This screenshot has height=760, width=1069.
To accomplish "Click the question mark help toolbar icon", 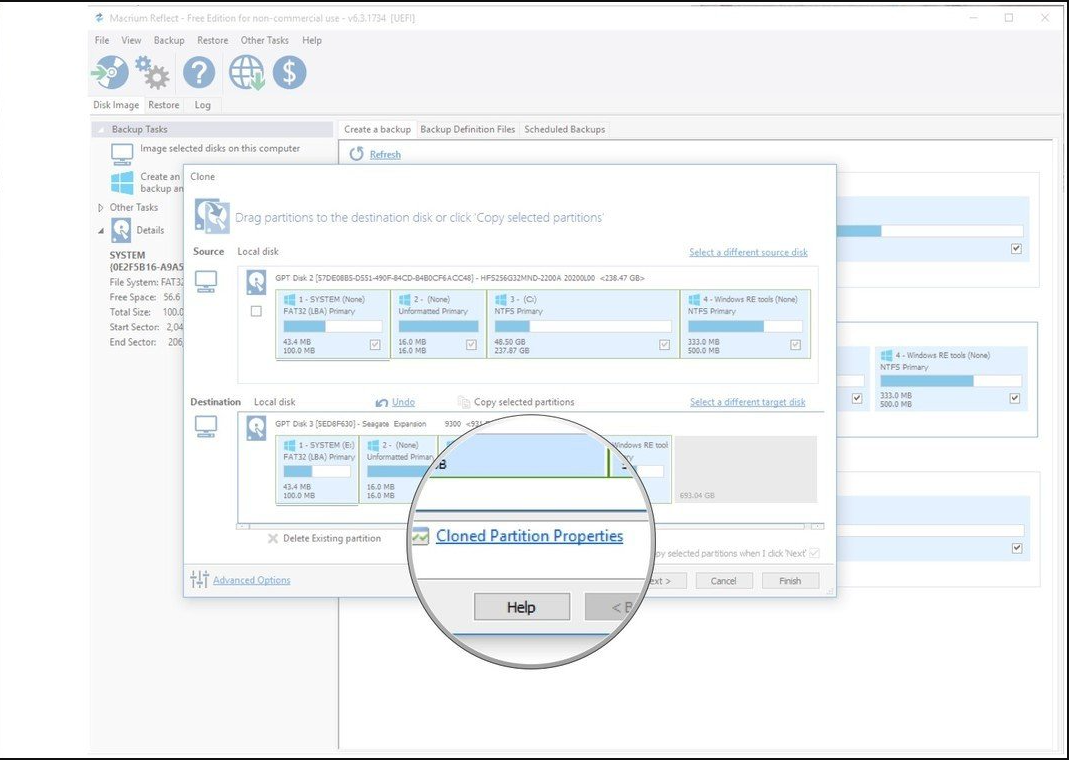I will pos(199,72).
